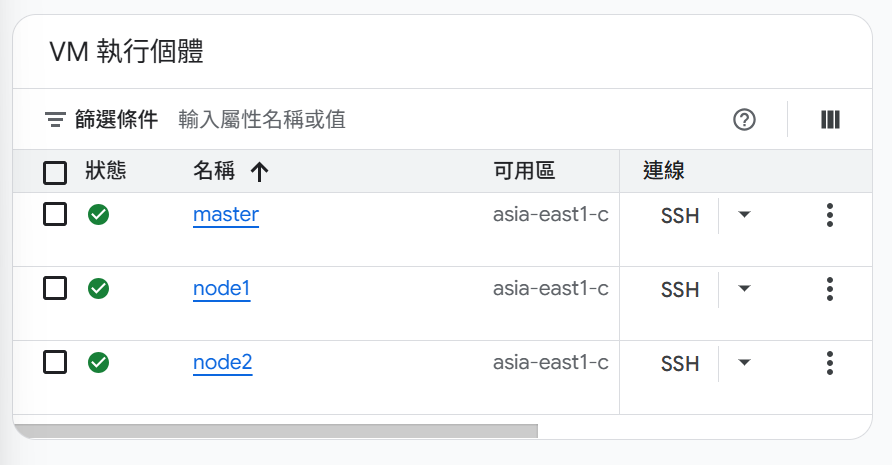The image size is (892, 465).
Task: Expand SSH options dropdown for node2
Action: [x=744, y=363]
